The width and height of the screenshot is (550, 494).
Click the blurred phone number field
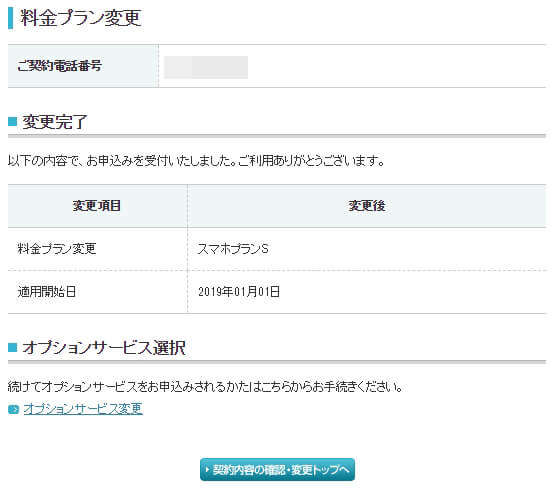click(206, 67)
